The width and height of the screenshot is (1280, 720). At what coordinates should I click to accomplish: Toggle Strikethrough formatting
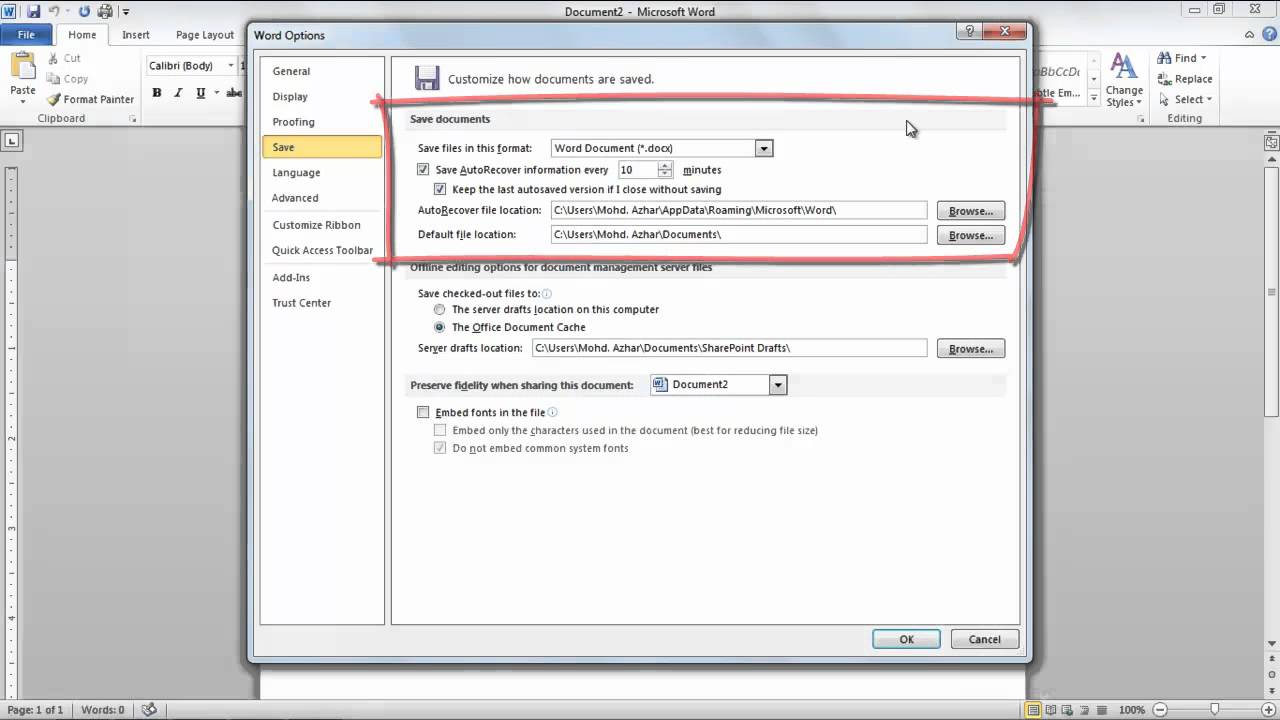pos(235,93)
